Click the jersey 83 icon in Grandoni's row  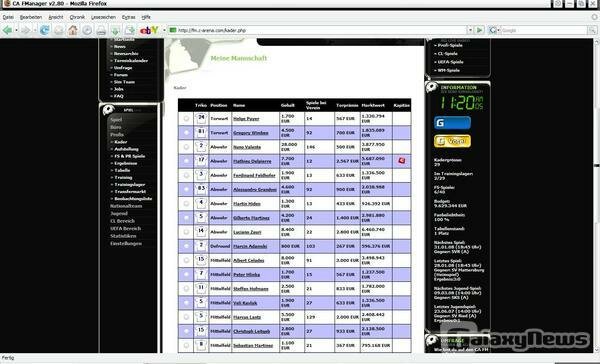(201, 189)
